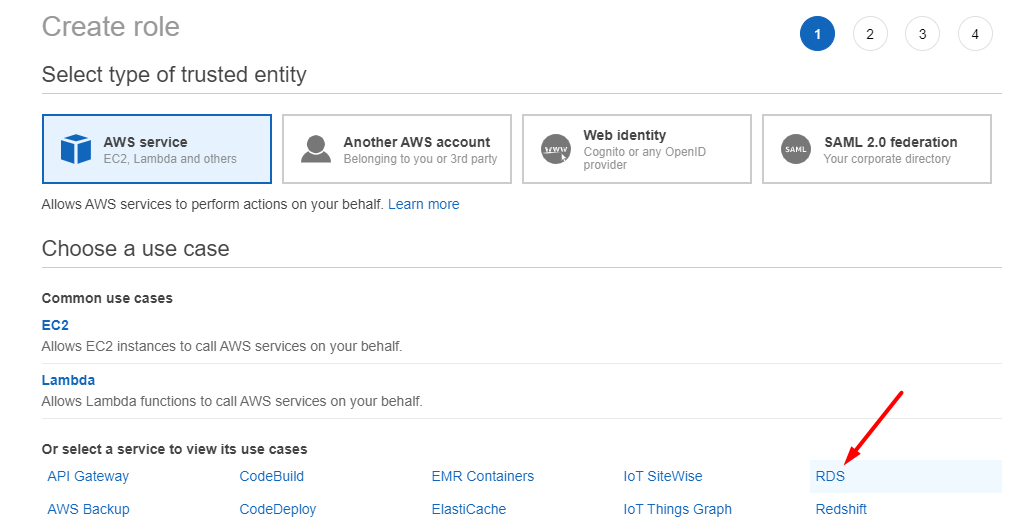Select the Redshift service
1011x523 pixels.
pos(841,509)
